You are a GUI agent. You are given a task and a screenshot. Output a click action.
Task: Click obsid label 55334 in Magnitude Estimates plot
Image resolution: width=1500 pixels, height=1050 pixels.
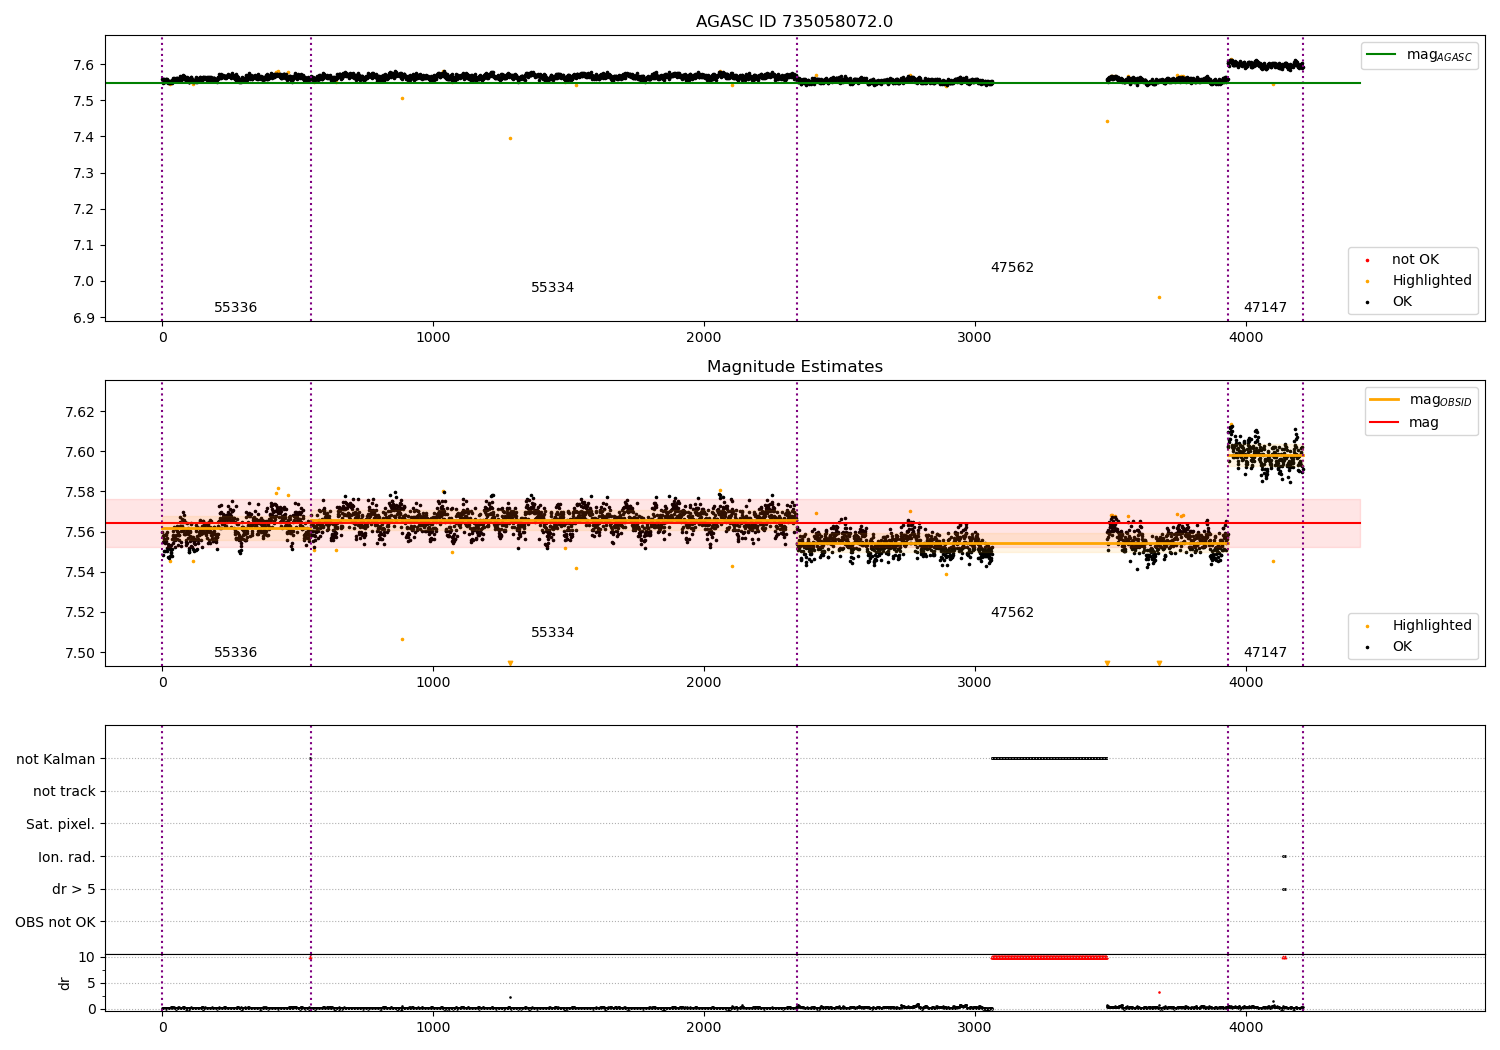tap(552, 633)
